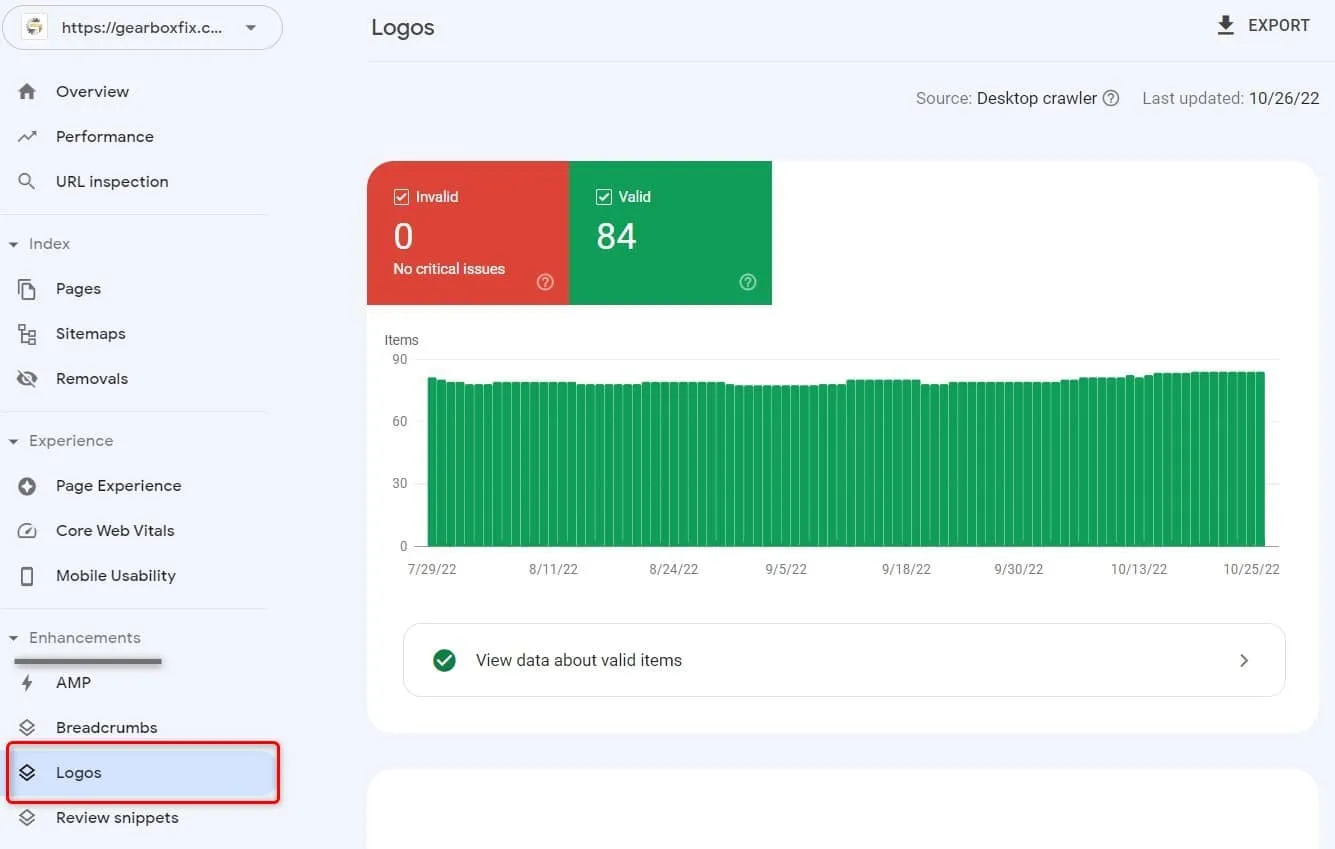1335x849 pixels.
Task: Click the help icon in Invalid card
Action: 545,282
